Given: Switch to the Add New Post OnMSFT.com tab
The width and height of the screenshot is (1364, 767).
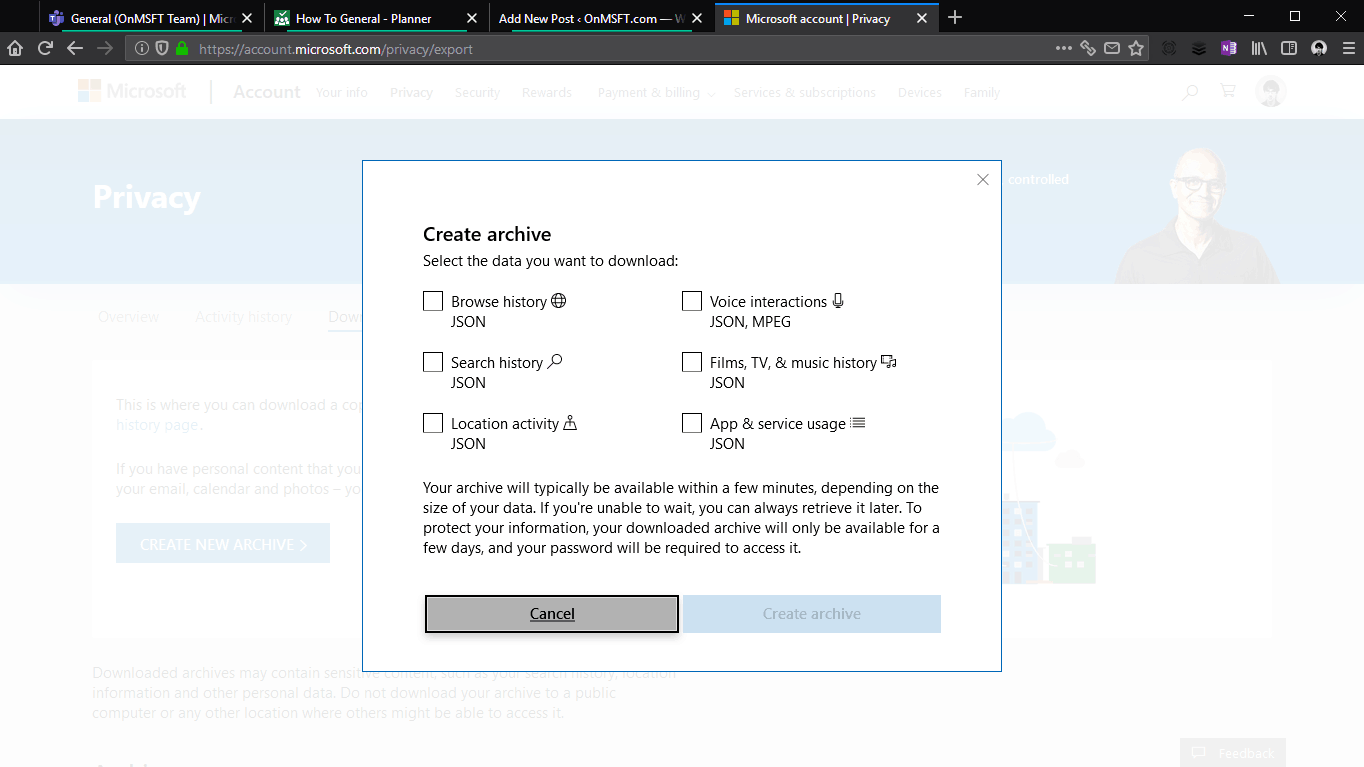Looking at the screenshot, I should pyautogui.click(x=601, y=18).
